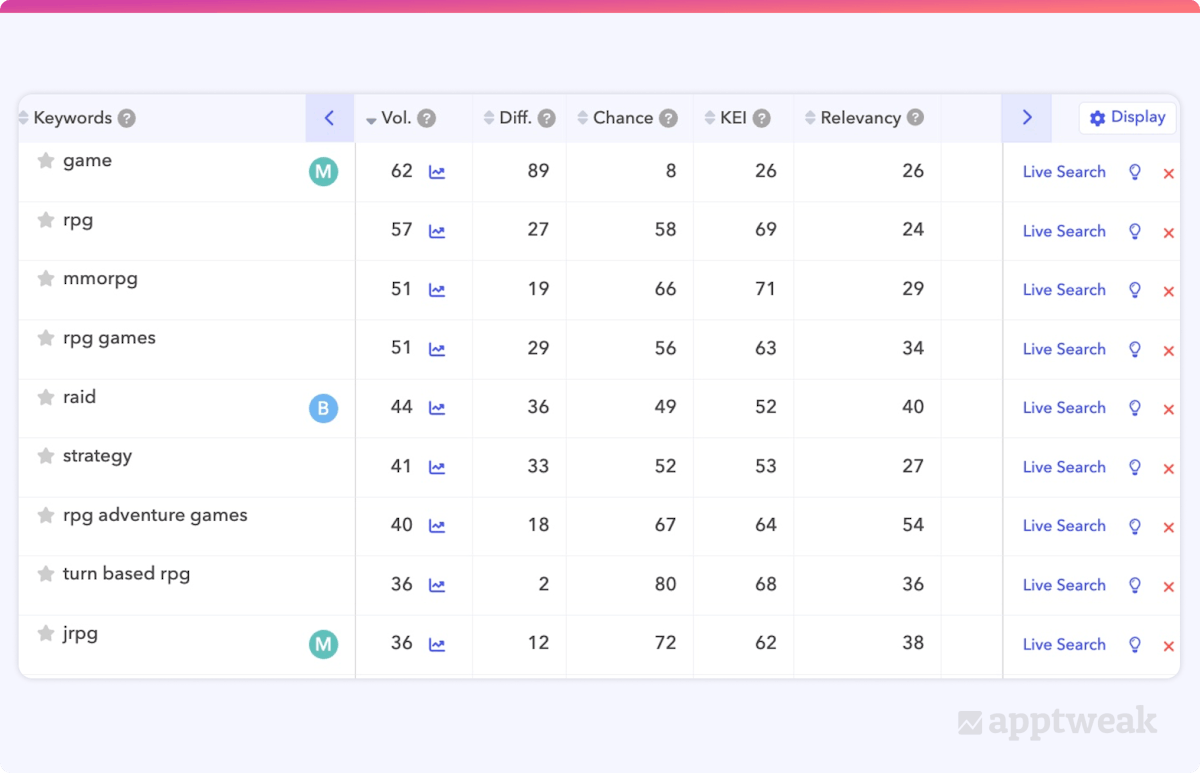Click the M badge on game row
The width and height of the screenshot is (1200, 773).
click(323, 172)
